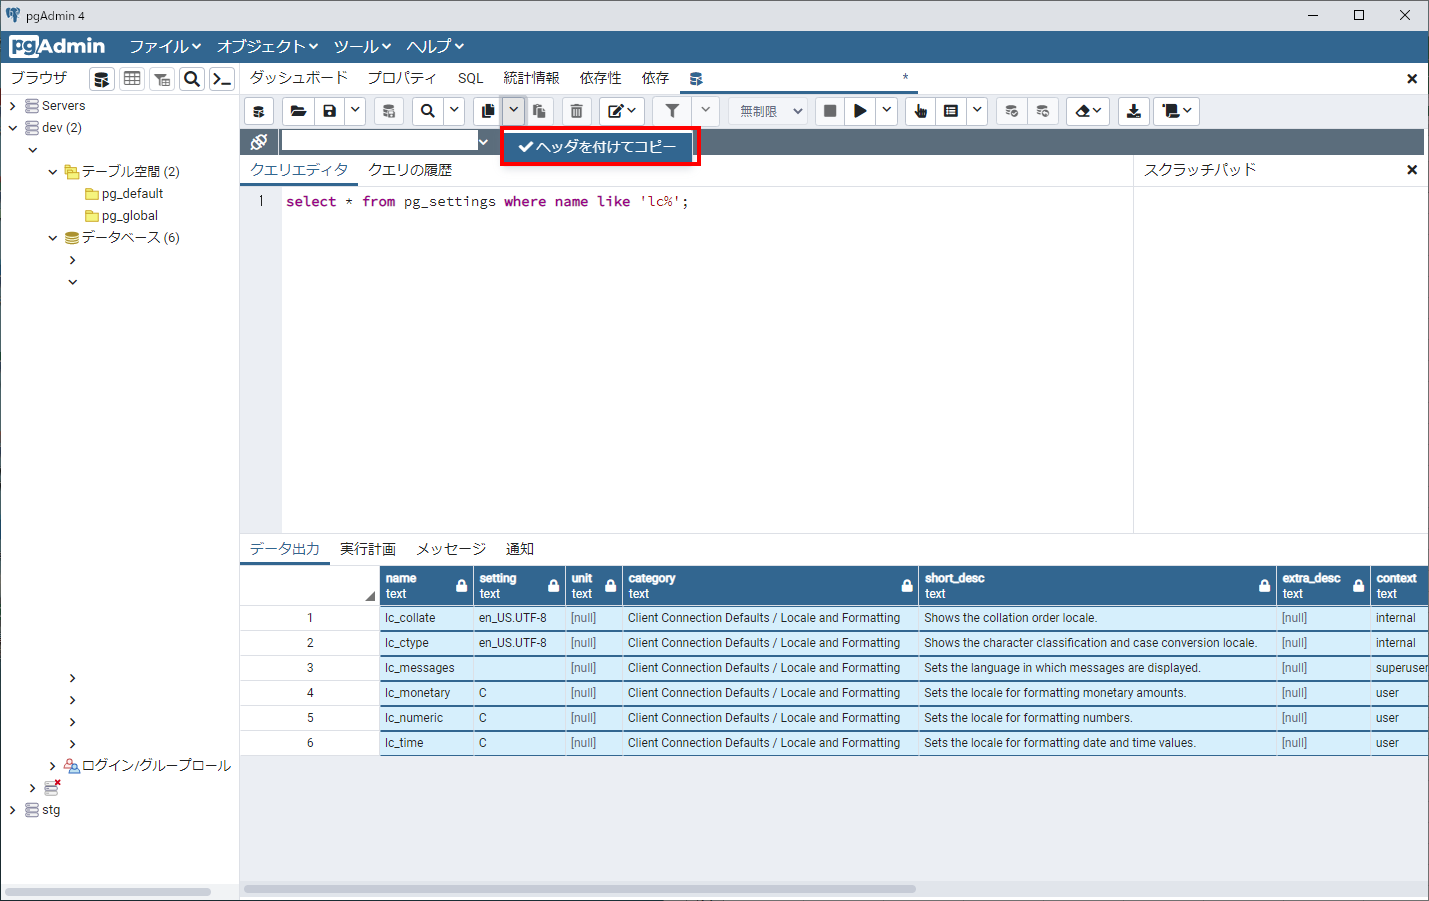Click the Open File folder icon
The width and height of the screenshot is (1429, 901).
(298, 111)
